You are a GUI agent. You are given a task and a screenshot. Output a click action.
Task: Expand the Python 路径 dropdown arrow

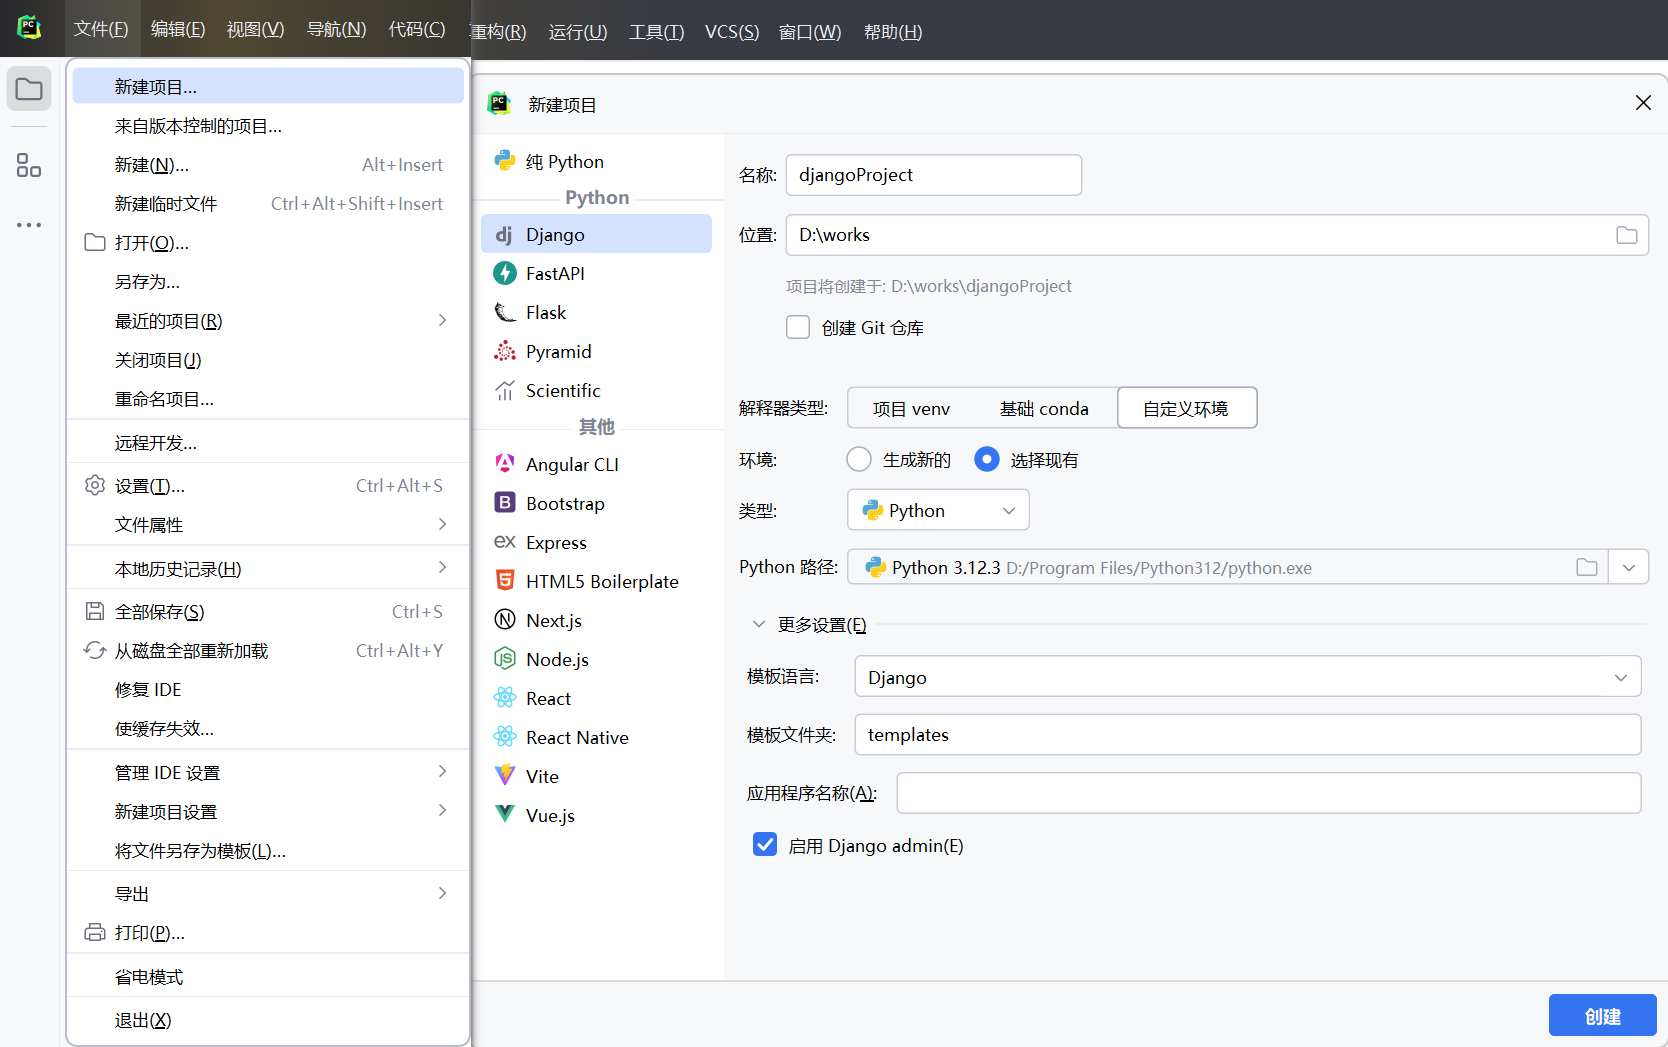tap(1629, 567)
